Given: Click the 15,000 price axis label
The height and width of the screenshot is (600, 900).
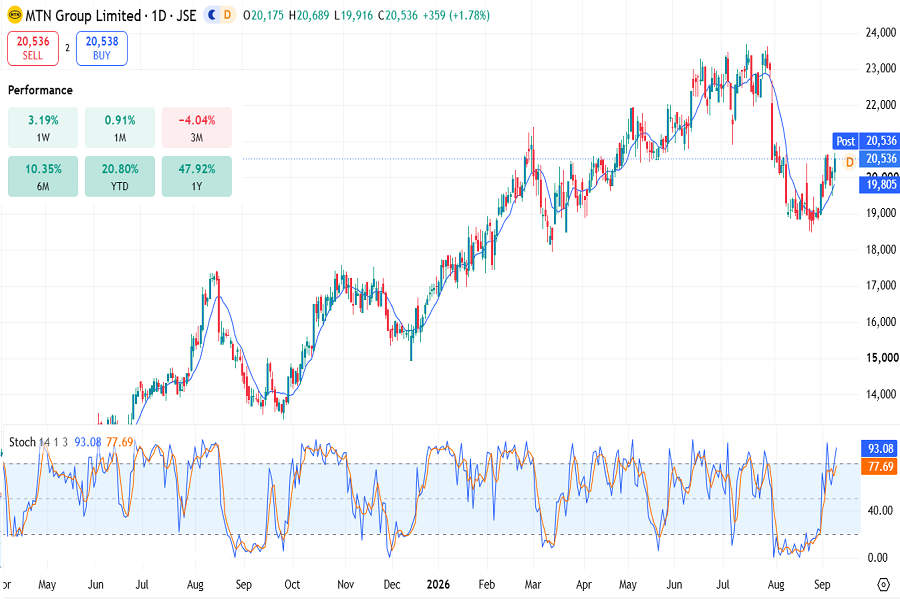Looking at the screenshot, I should 882,358.
